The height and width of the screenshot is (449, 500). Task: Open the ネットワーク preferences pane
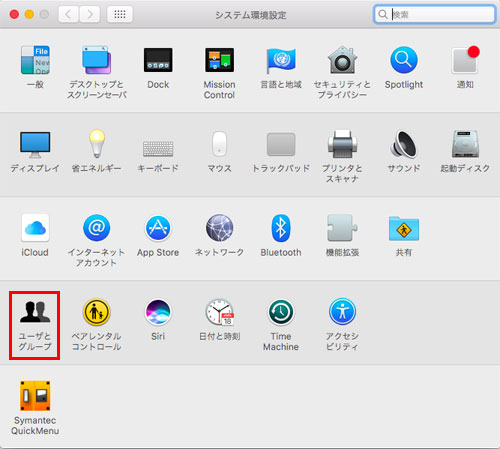coord(219,236)
